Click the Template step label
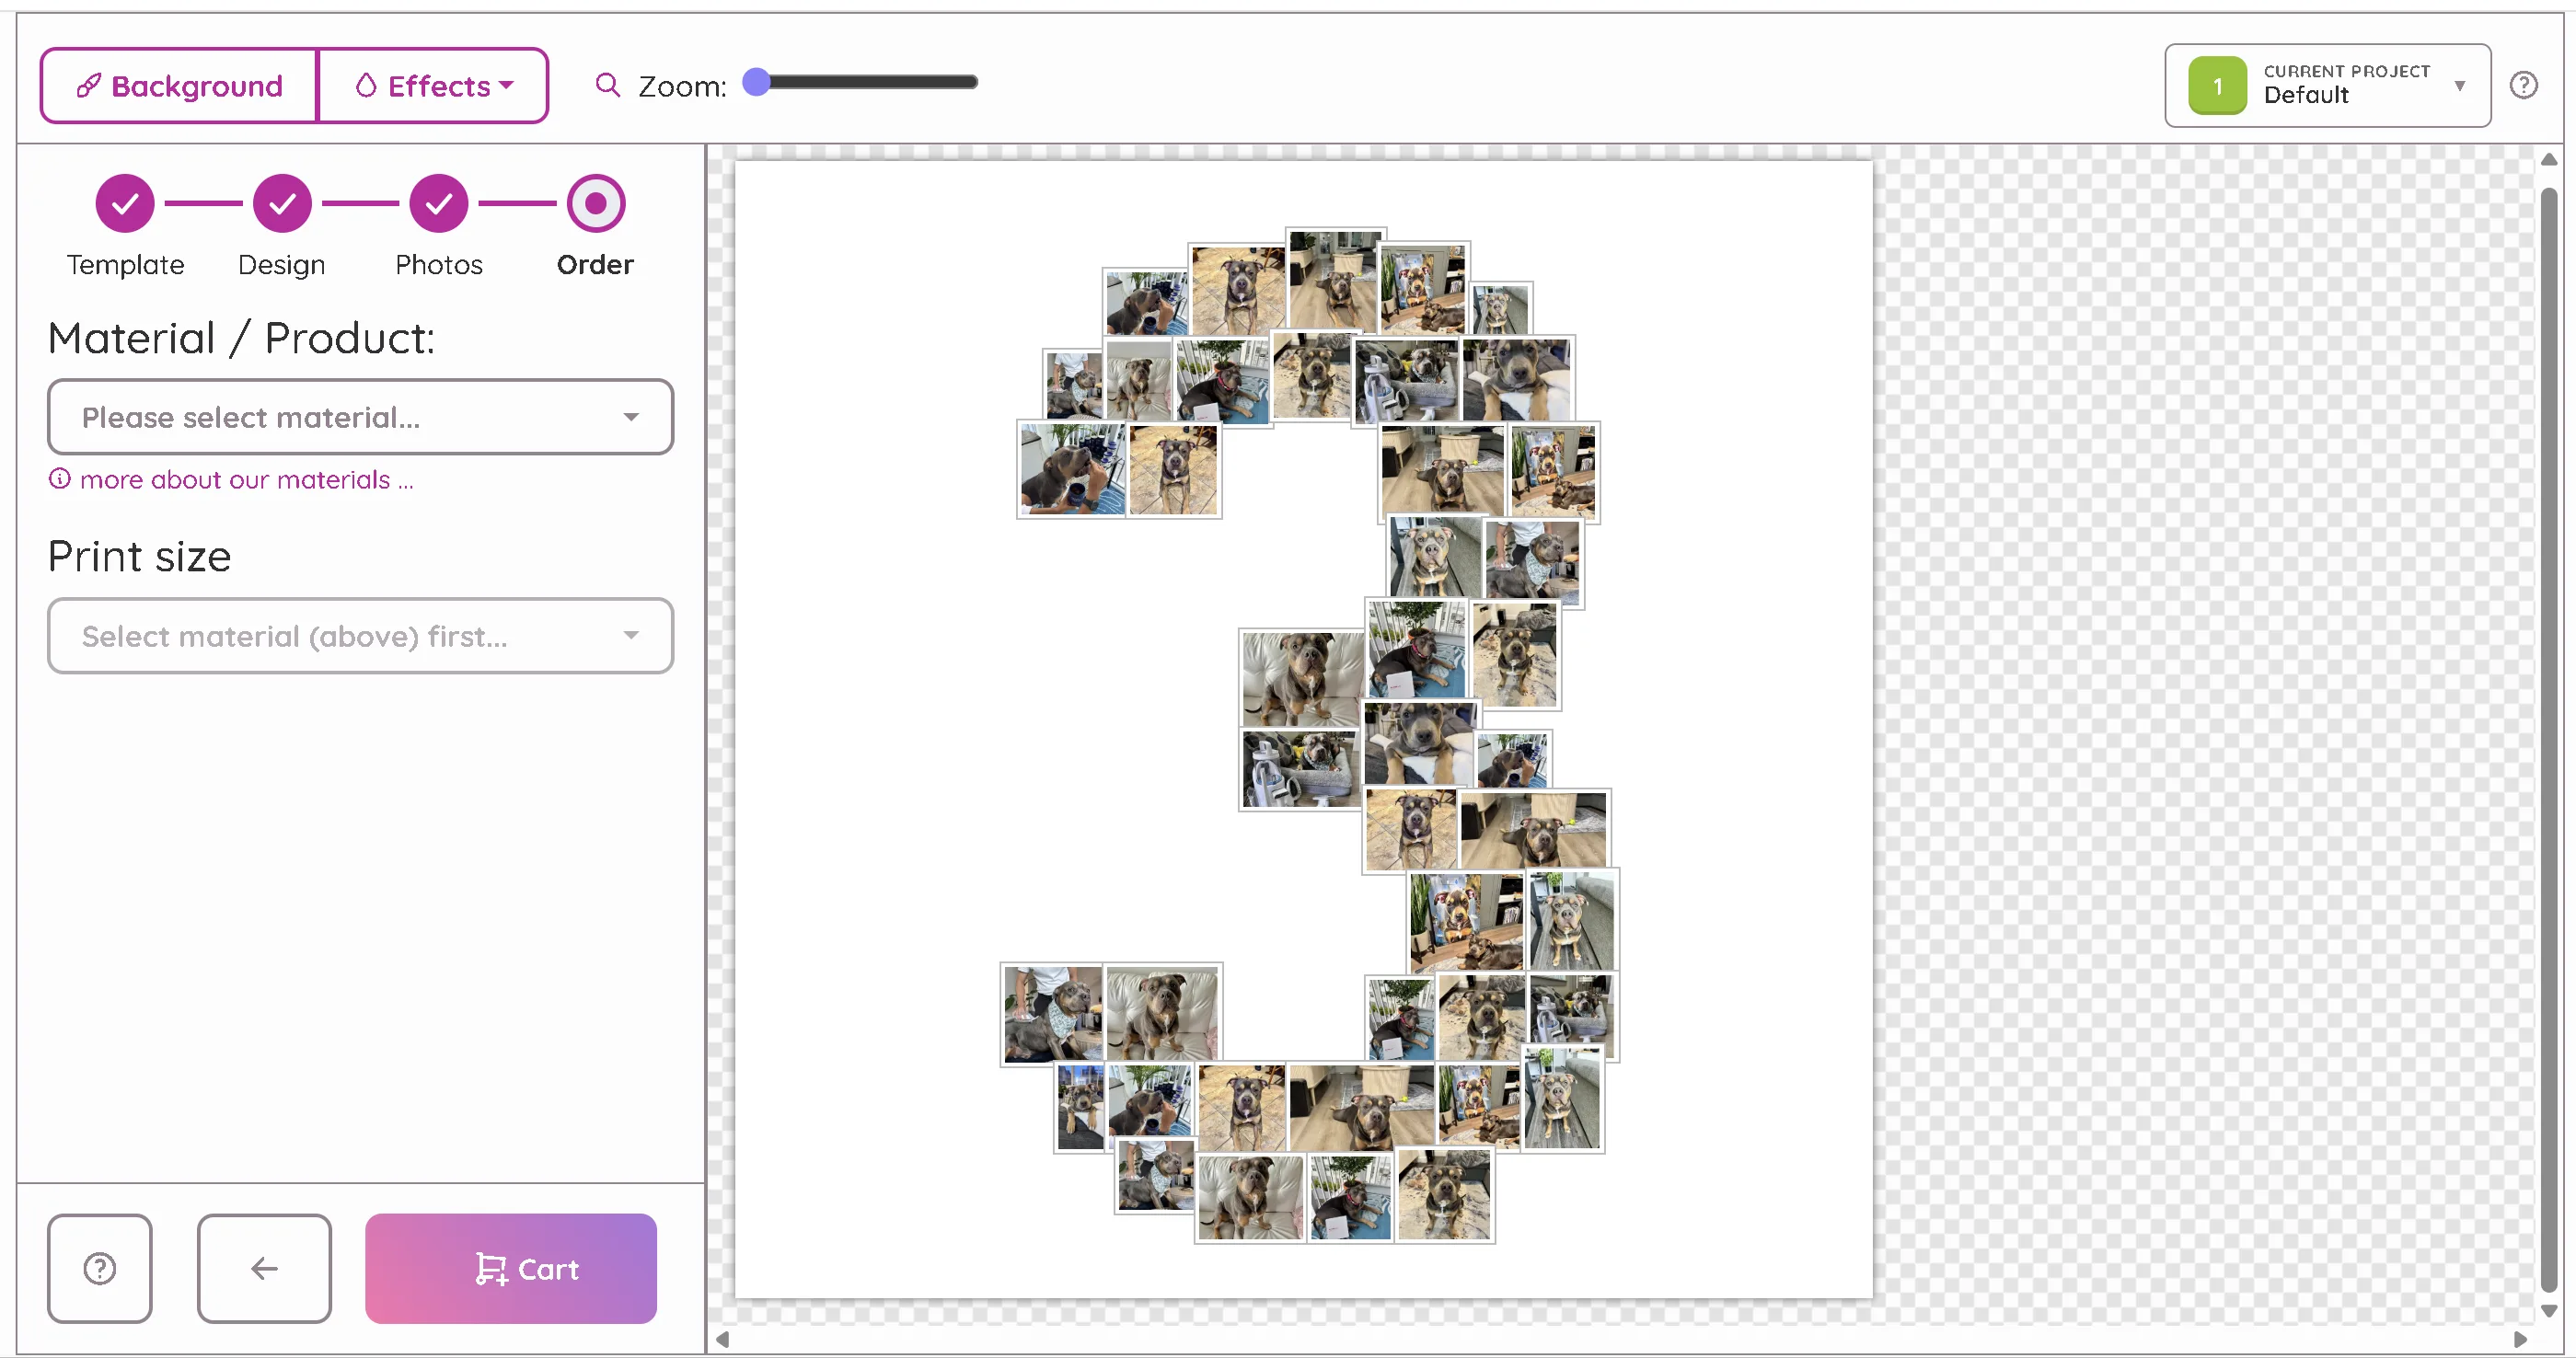This screenshot has width=2576, height=1358. [126, 265]
